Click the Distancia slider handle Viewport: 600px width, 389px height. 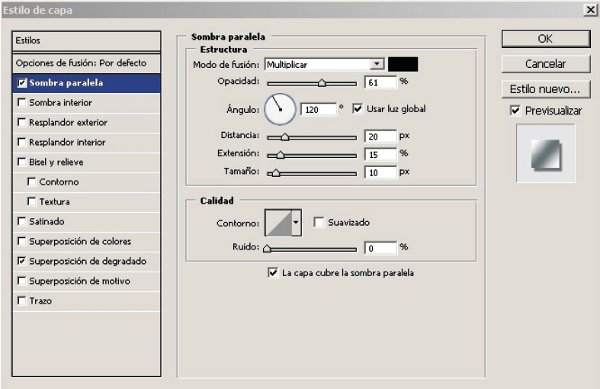click(x=285, y=137)
